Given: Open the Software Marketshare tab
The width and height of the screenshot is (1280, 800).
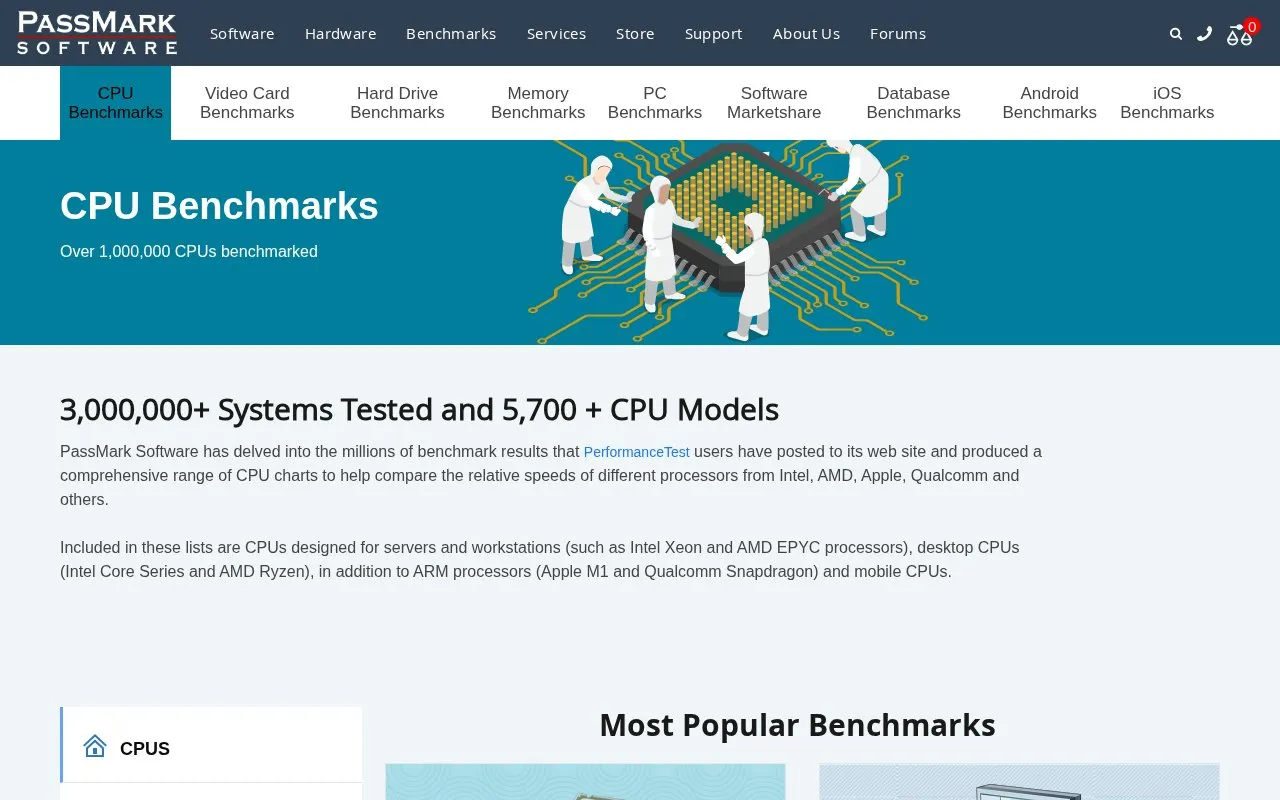Looking at the screenshot, I should 774,103.
